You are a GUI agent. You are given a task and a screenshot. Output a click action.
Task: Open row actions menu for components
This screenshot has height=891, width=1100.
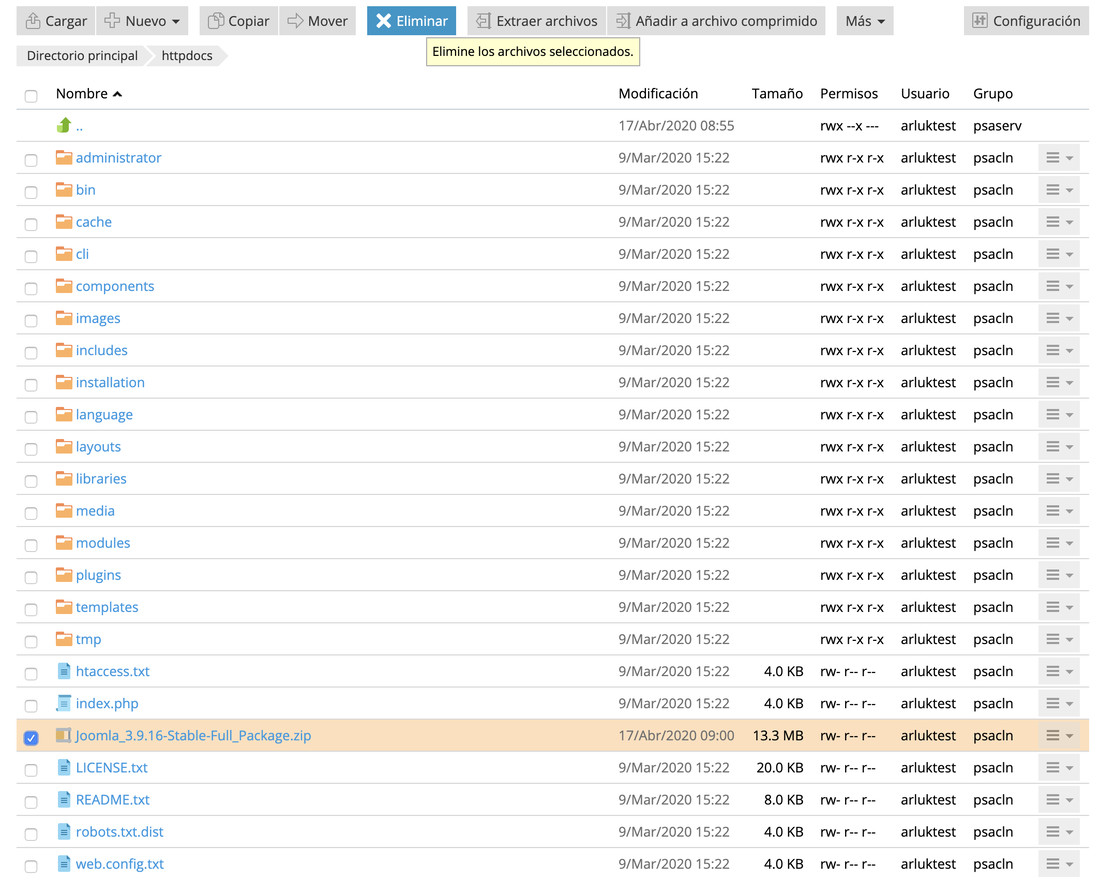tap(1059, 286)
